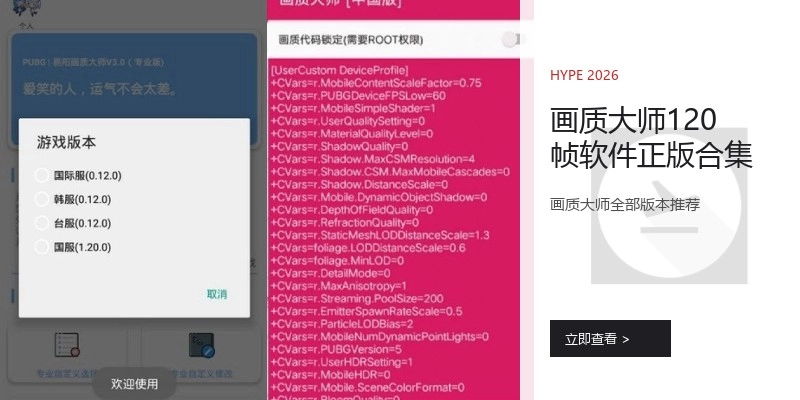Click the placeholder download thumbnail image

tap(669, 205)
